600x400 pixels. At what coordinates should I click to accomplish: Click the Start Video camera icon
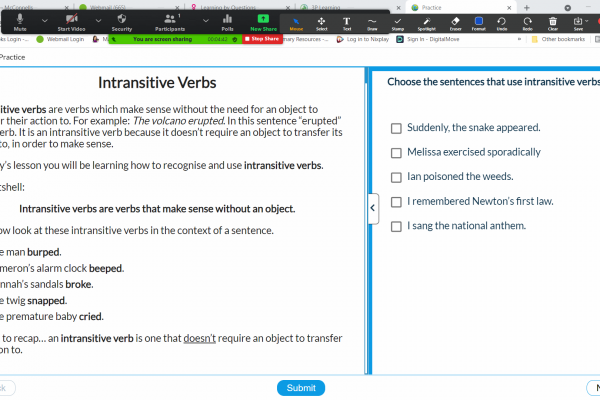pyautogui.click(x=70, y=19)
